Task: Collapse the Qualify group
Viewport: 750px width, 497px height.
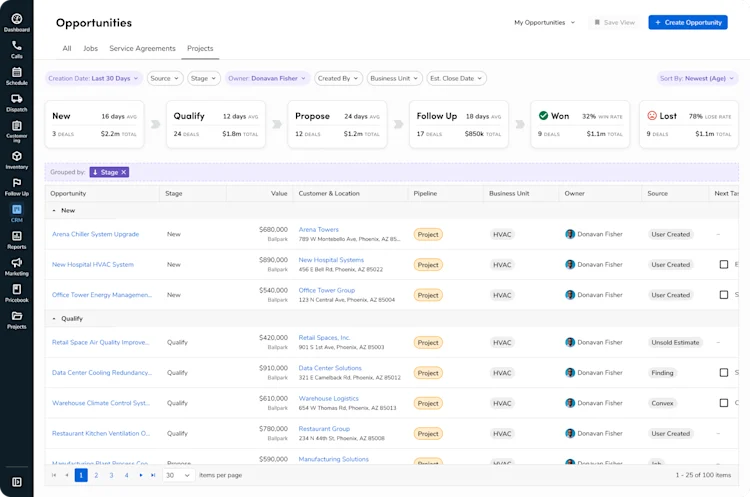Action: [54, 319]
